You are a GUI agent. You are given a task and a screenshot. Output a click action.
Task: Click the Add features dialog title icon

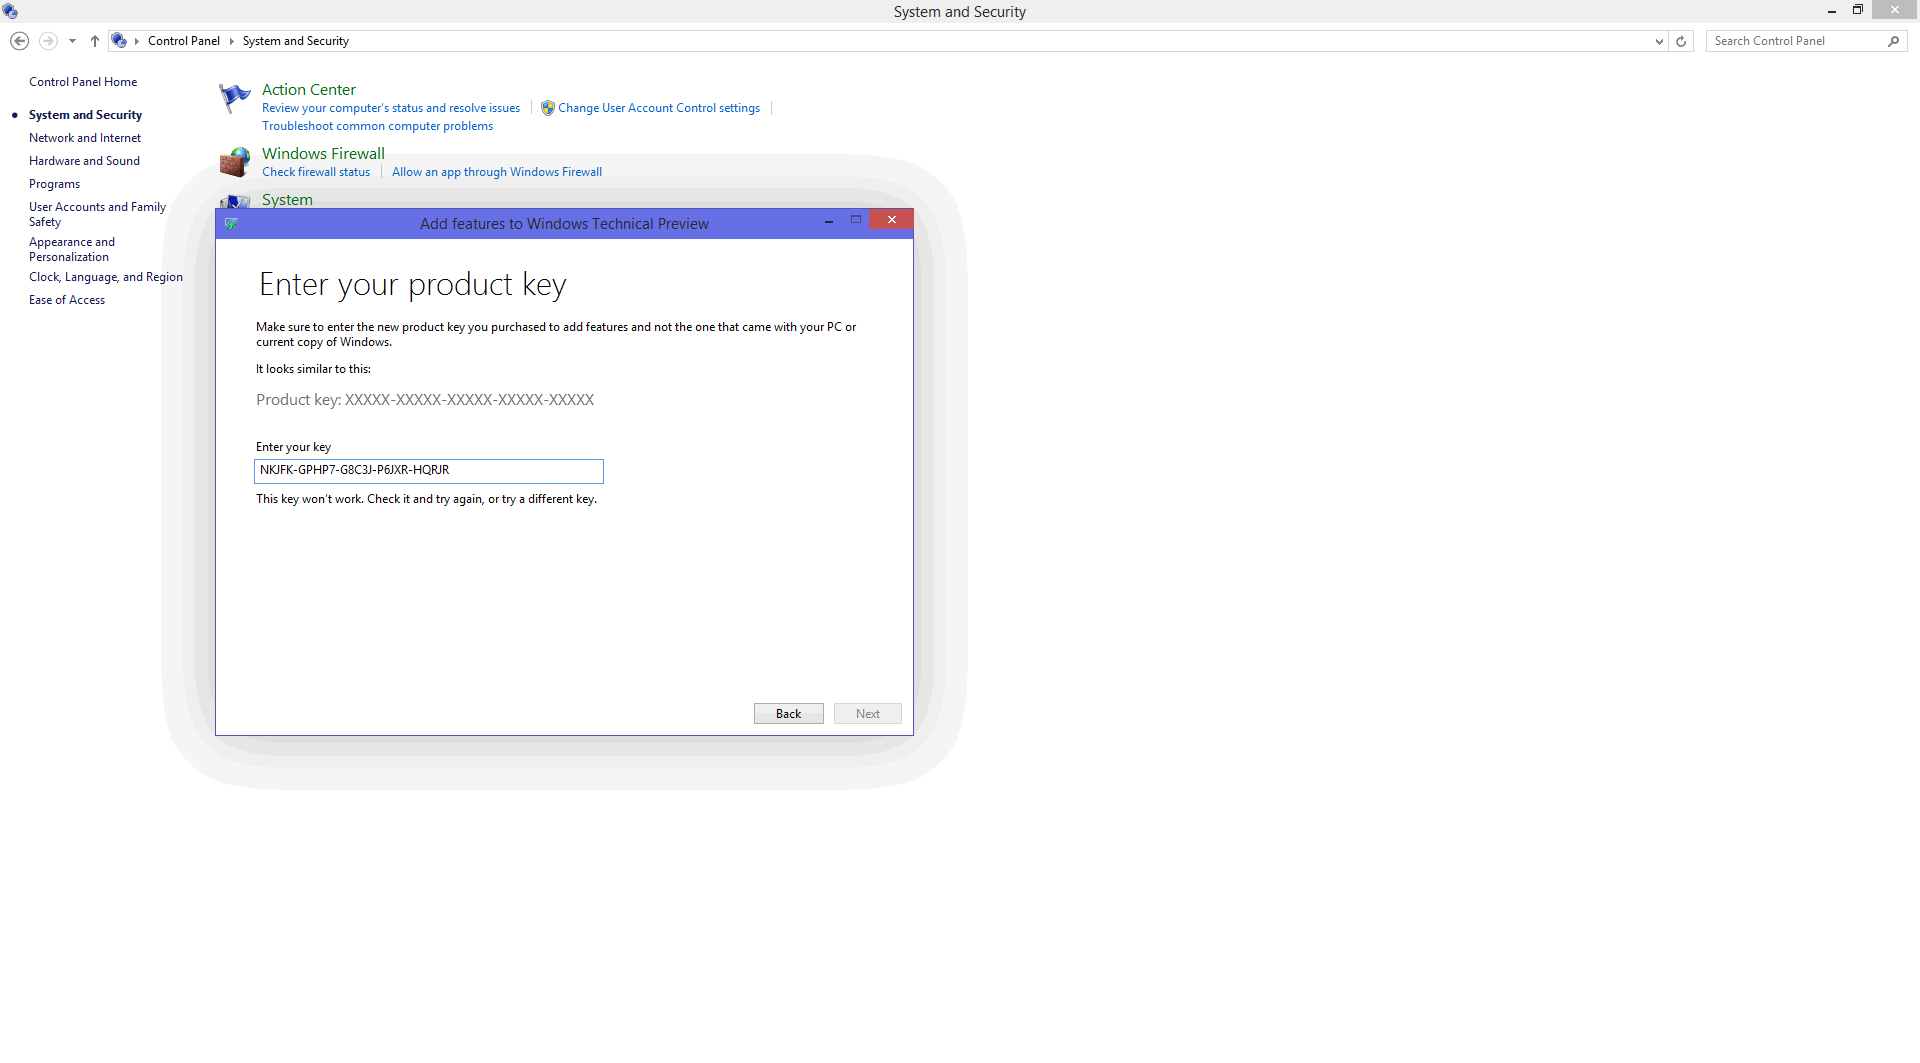click(x=231, y=224)
